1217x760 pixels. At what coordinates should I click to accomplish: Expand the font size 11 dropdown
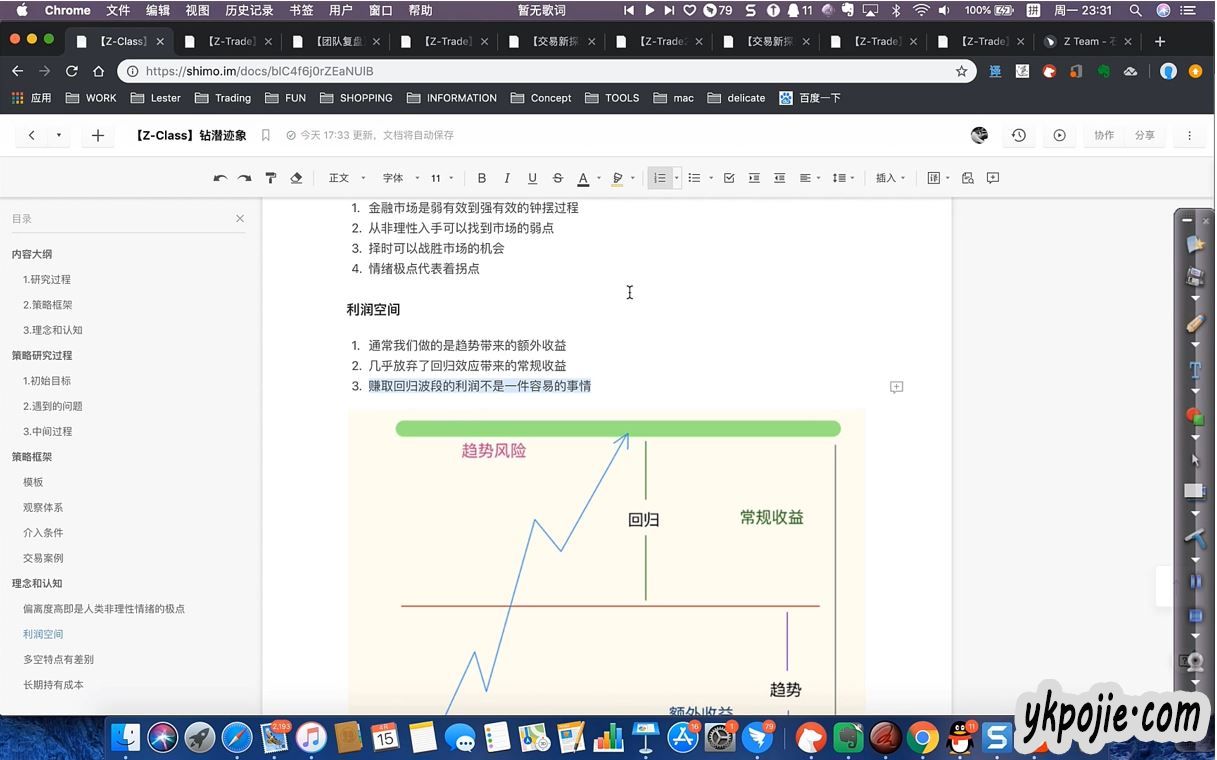pyautogui.click(x=442, y=178)
